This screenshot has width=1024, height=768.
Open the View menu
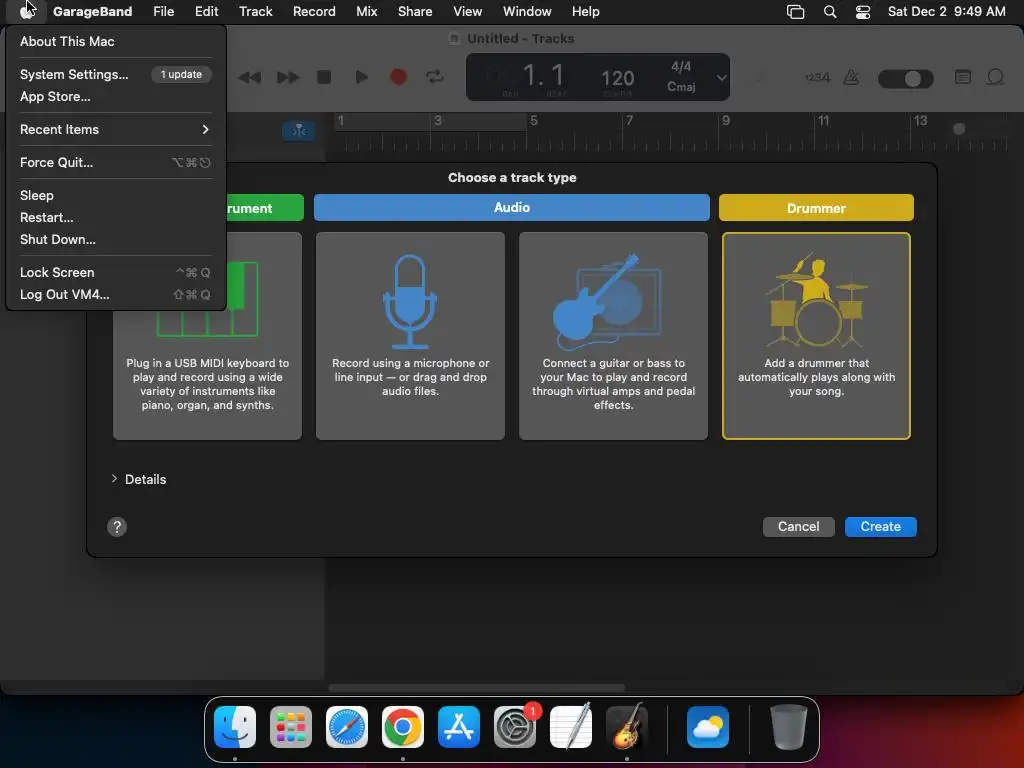click(468, 11)
